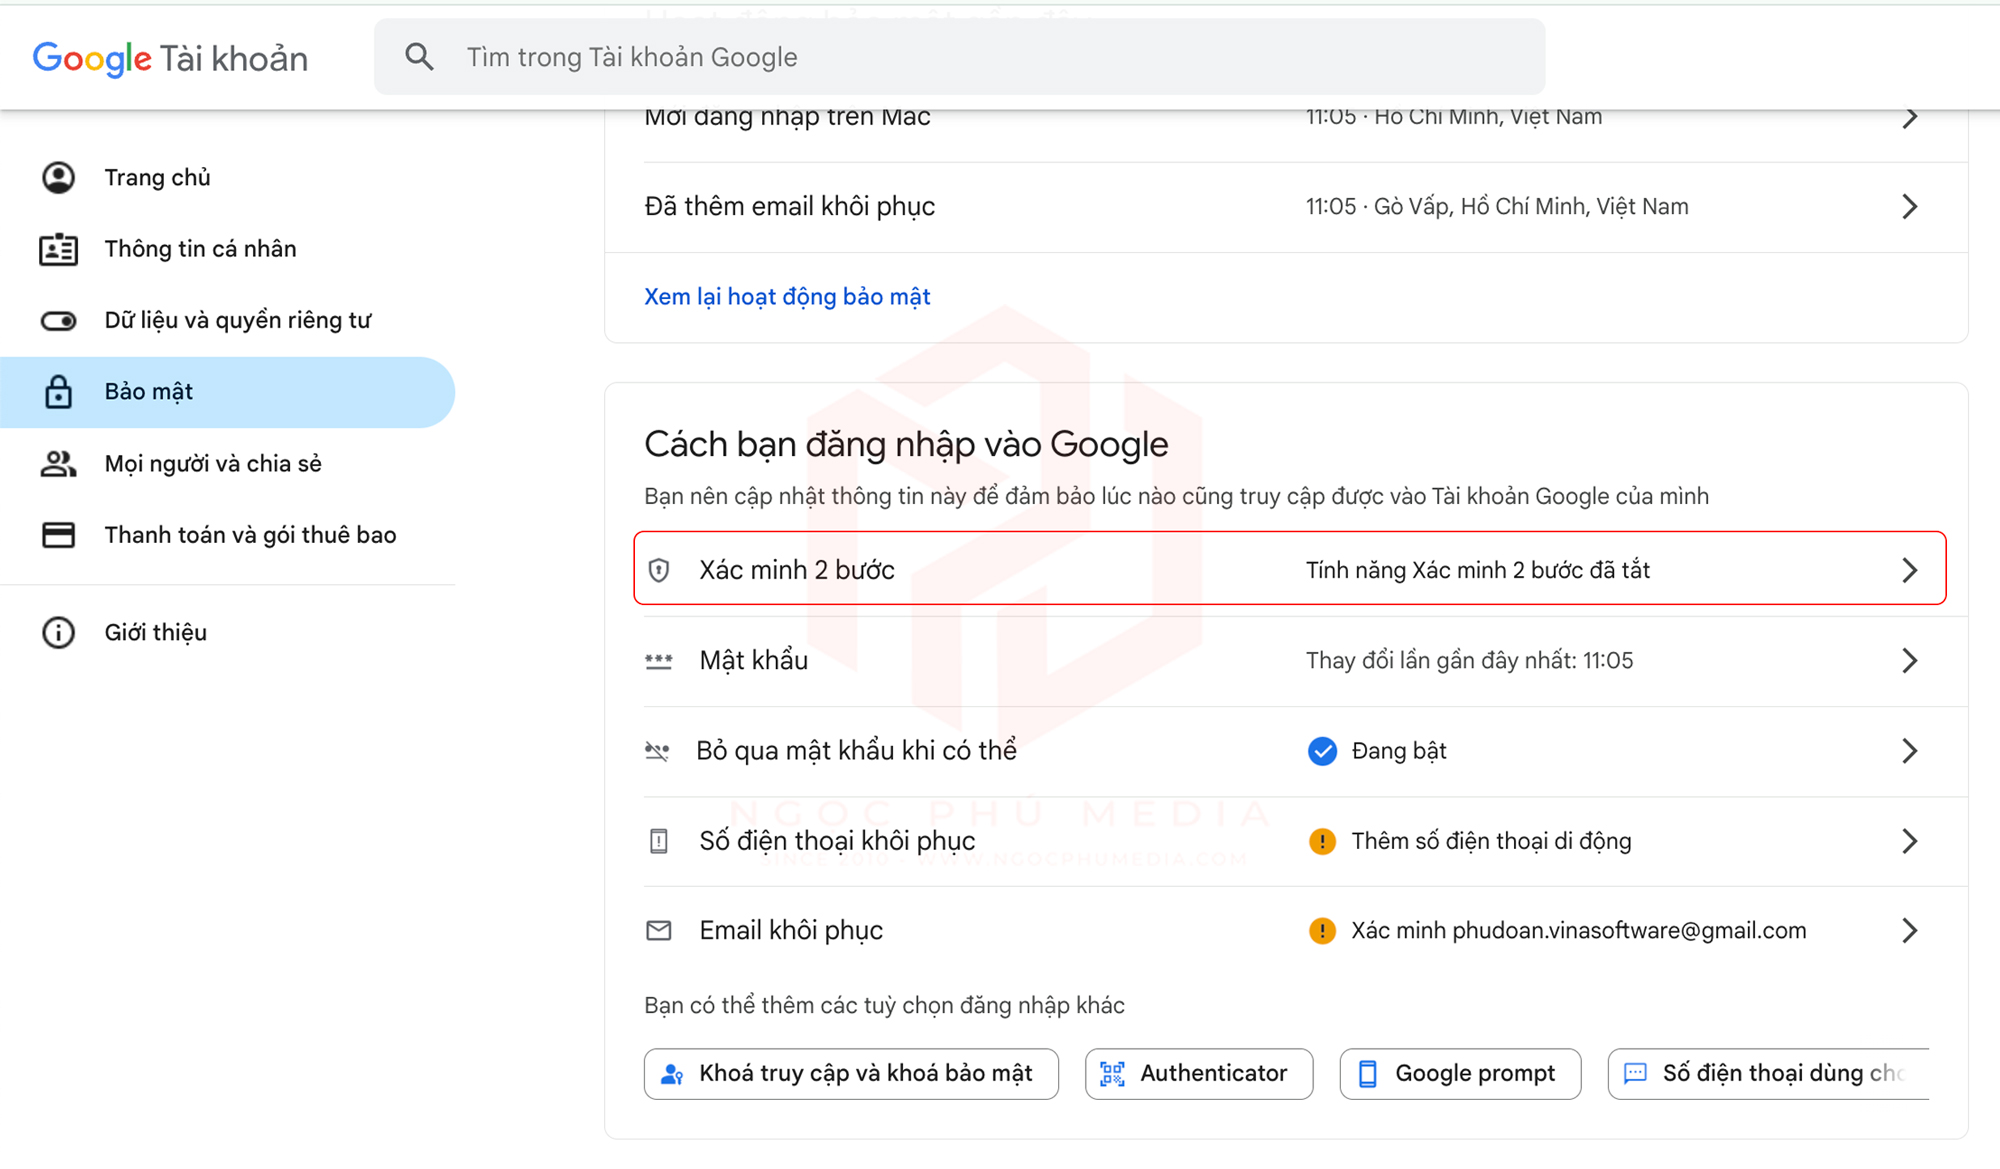Expand the Mật khẩu chevron arrow
Image resolution: width=2000 pixels, height=1169 pixels.
tap(1909, 660)
